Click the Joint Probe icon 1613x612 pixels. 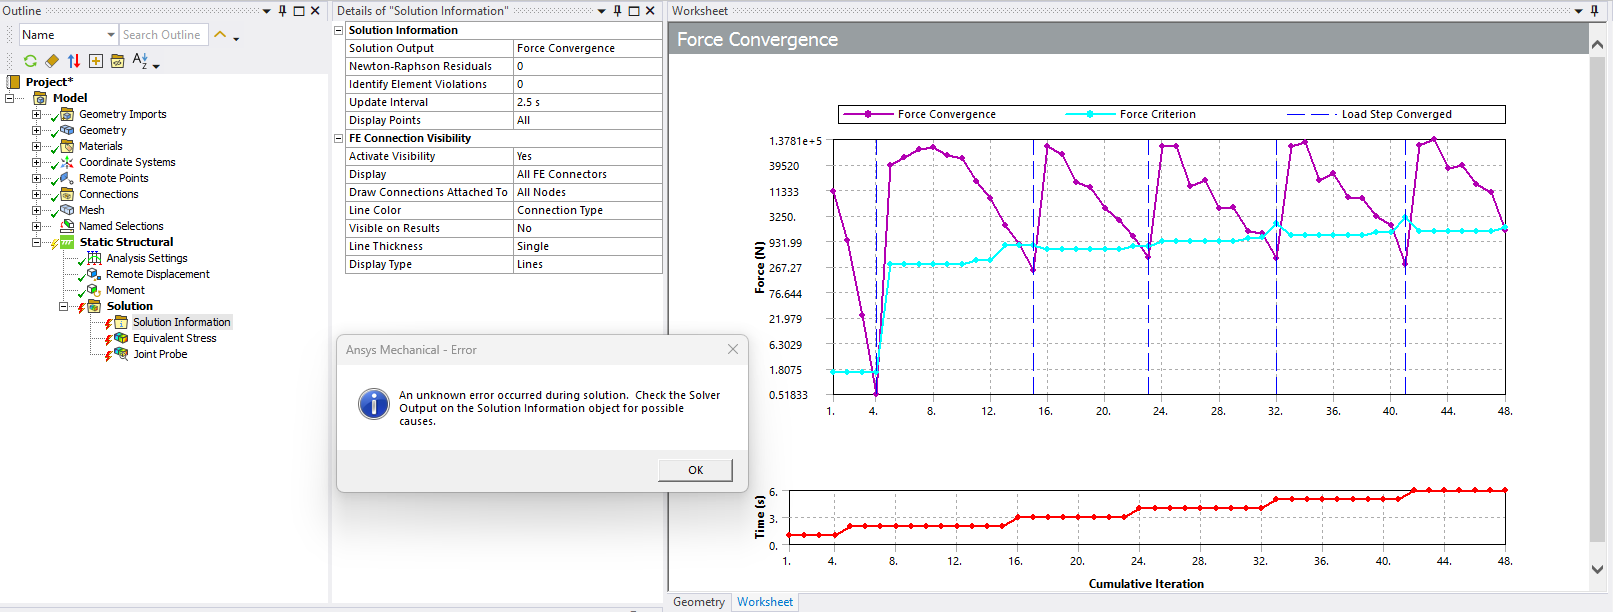click(121, 354)
